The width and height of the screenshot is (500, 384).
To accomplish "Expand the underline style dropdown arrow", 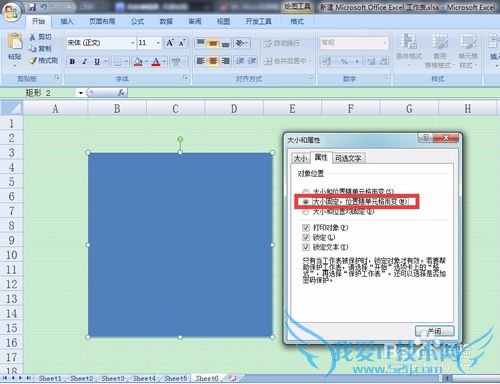I will (105, 62).
